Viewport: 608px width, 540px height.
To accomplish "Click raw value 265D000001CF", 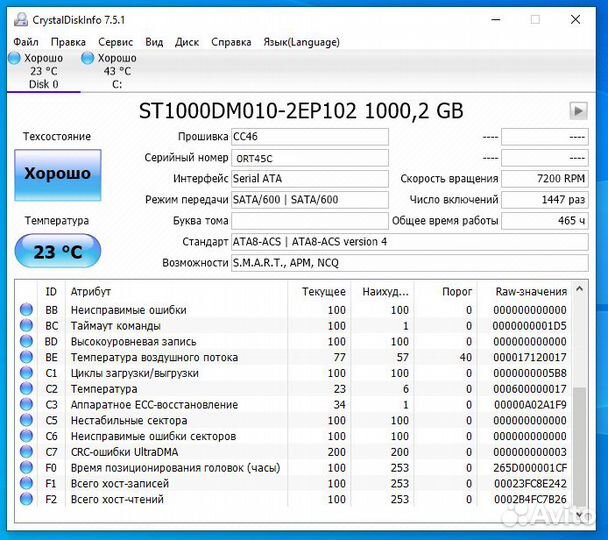I will [x=530, y=468].
